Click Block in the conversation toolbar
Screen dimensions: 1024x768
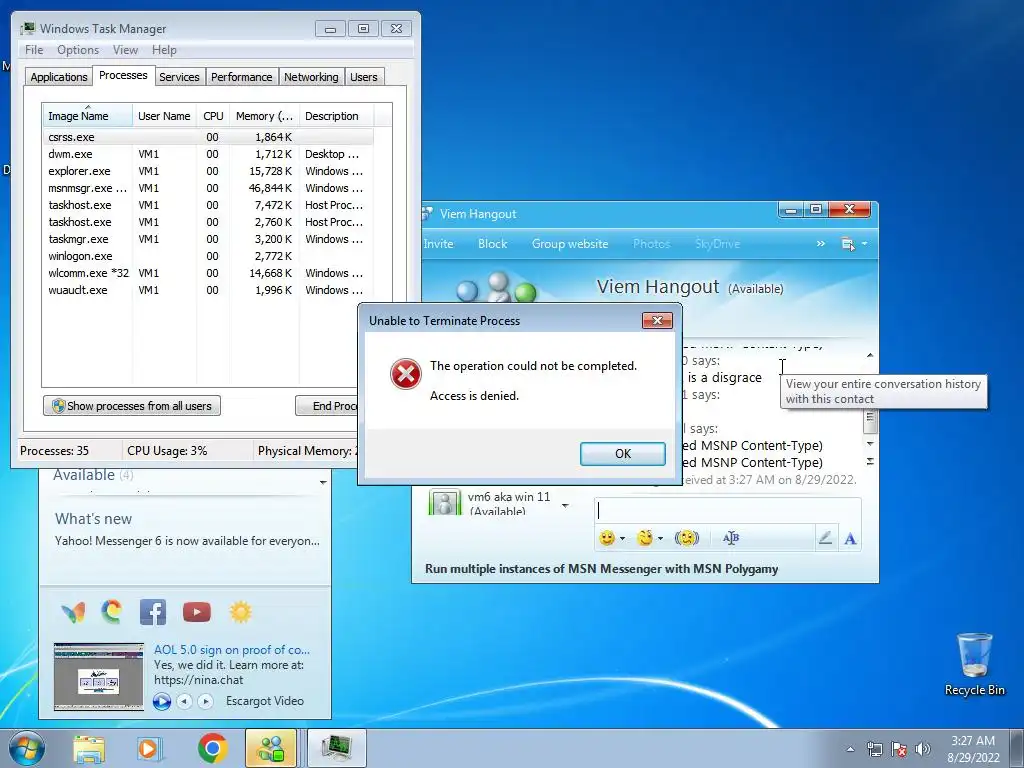(492, 244)
